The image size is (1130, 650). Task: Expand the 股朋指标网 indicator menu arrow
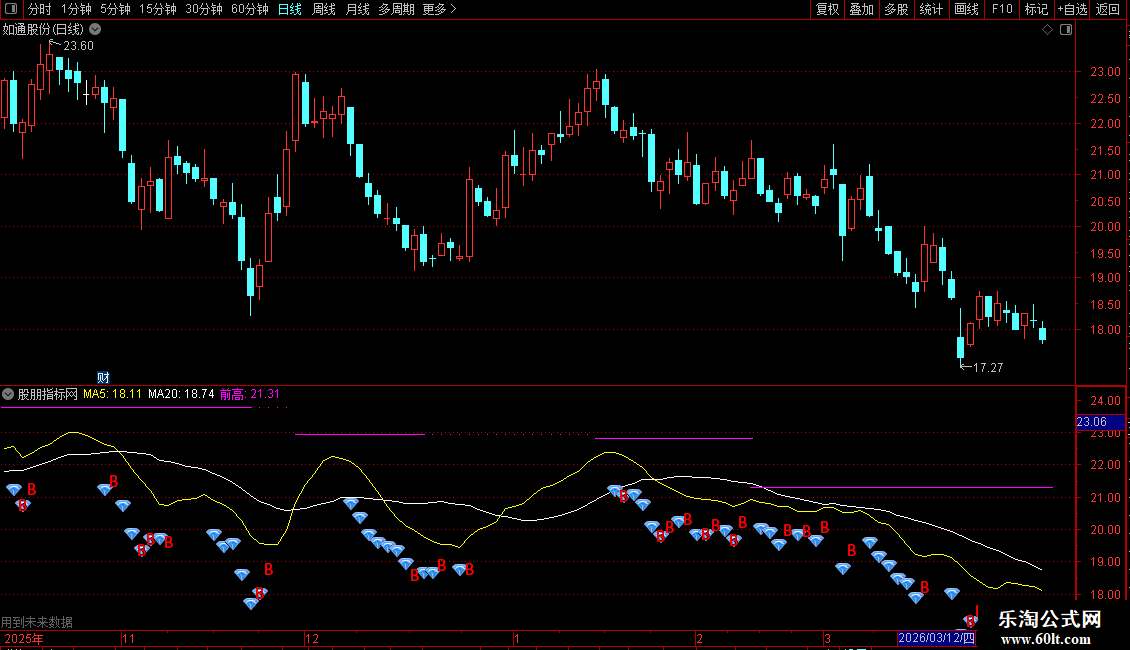(8, 394)
